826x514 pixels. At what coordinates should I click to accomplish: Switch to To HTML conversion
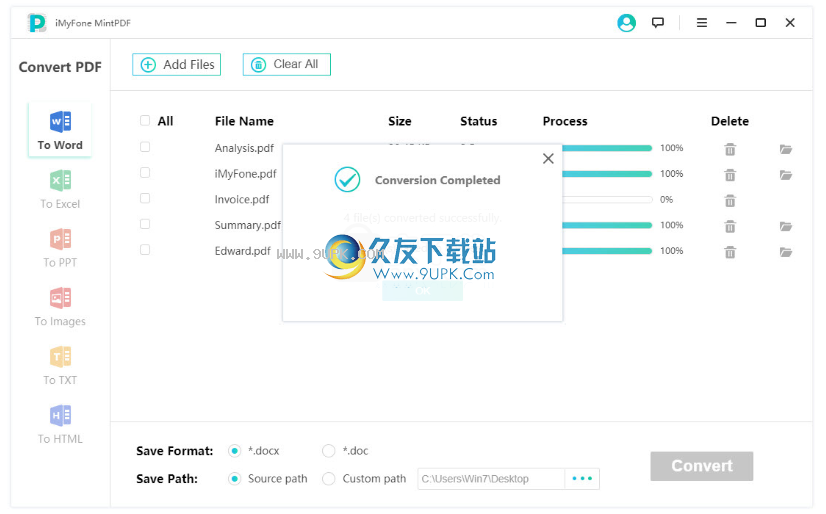click(60, 424)
